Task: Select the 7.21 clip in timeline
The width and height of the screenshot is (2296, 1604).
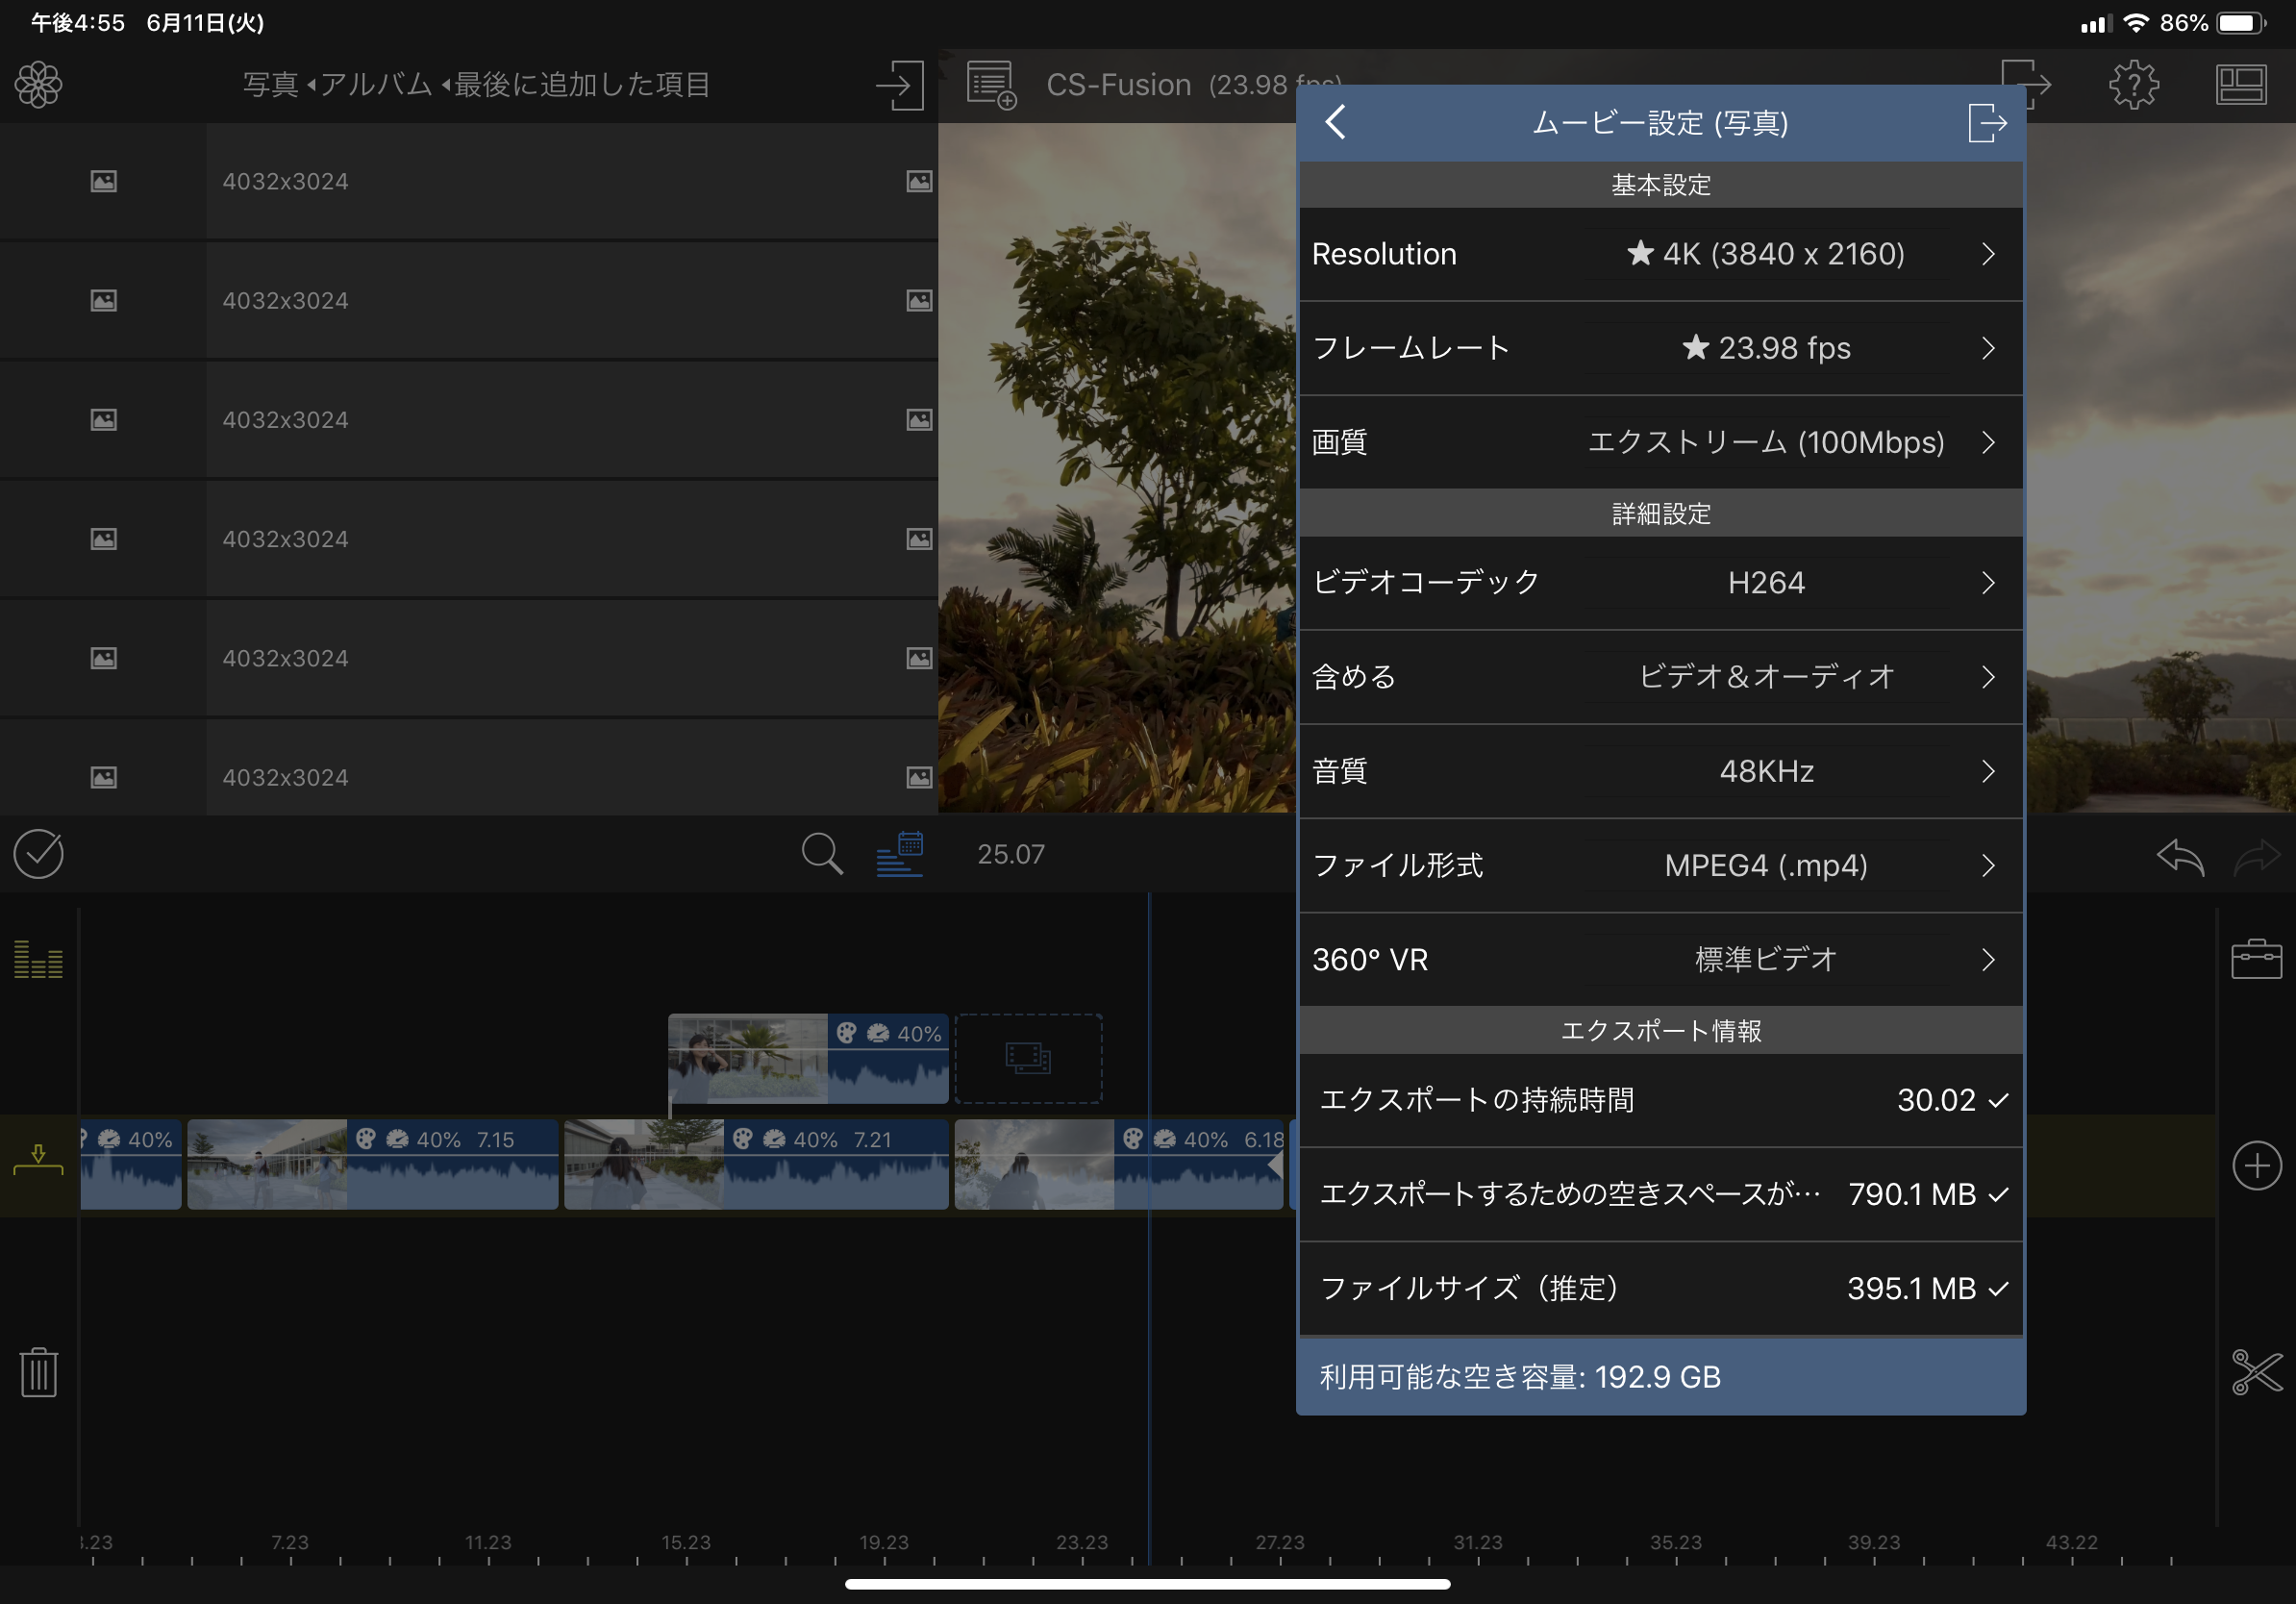Action: click(755, 1165)
